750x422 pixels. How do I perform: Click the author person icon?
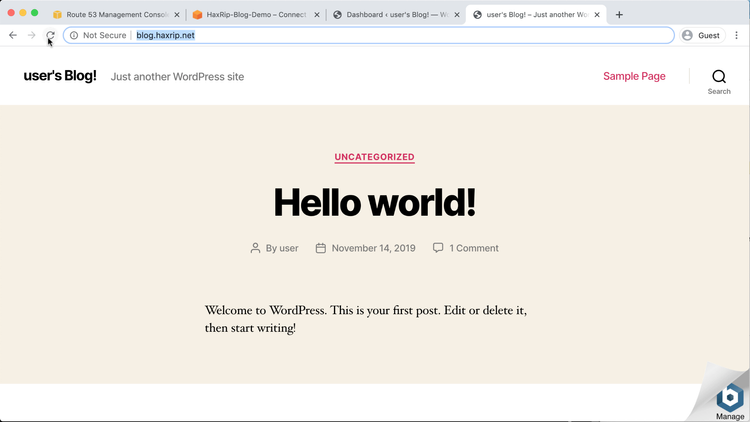click(x=255, y=248)
